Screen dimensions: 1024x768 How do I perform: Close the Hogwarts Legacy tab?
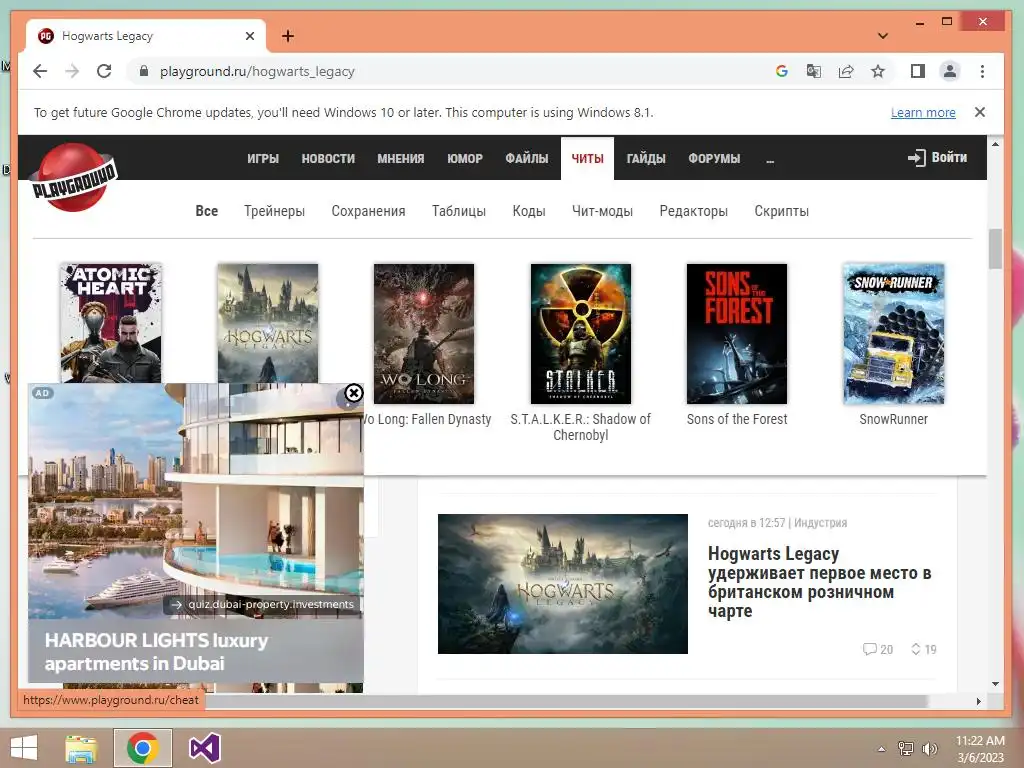pyautogui.click(x=249, y=36)
